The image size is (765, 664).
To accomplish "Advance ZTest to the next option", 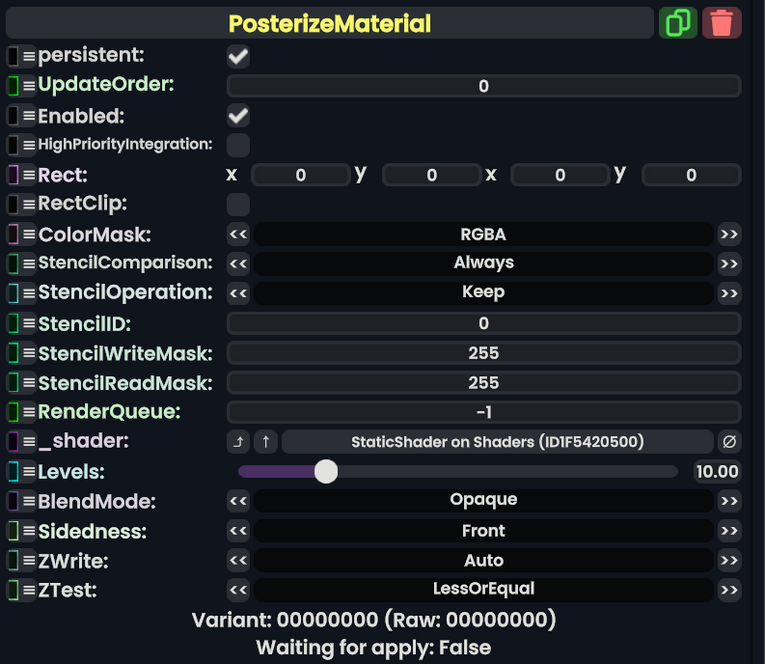I will pyautogui.click(x=729, y=590).
